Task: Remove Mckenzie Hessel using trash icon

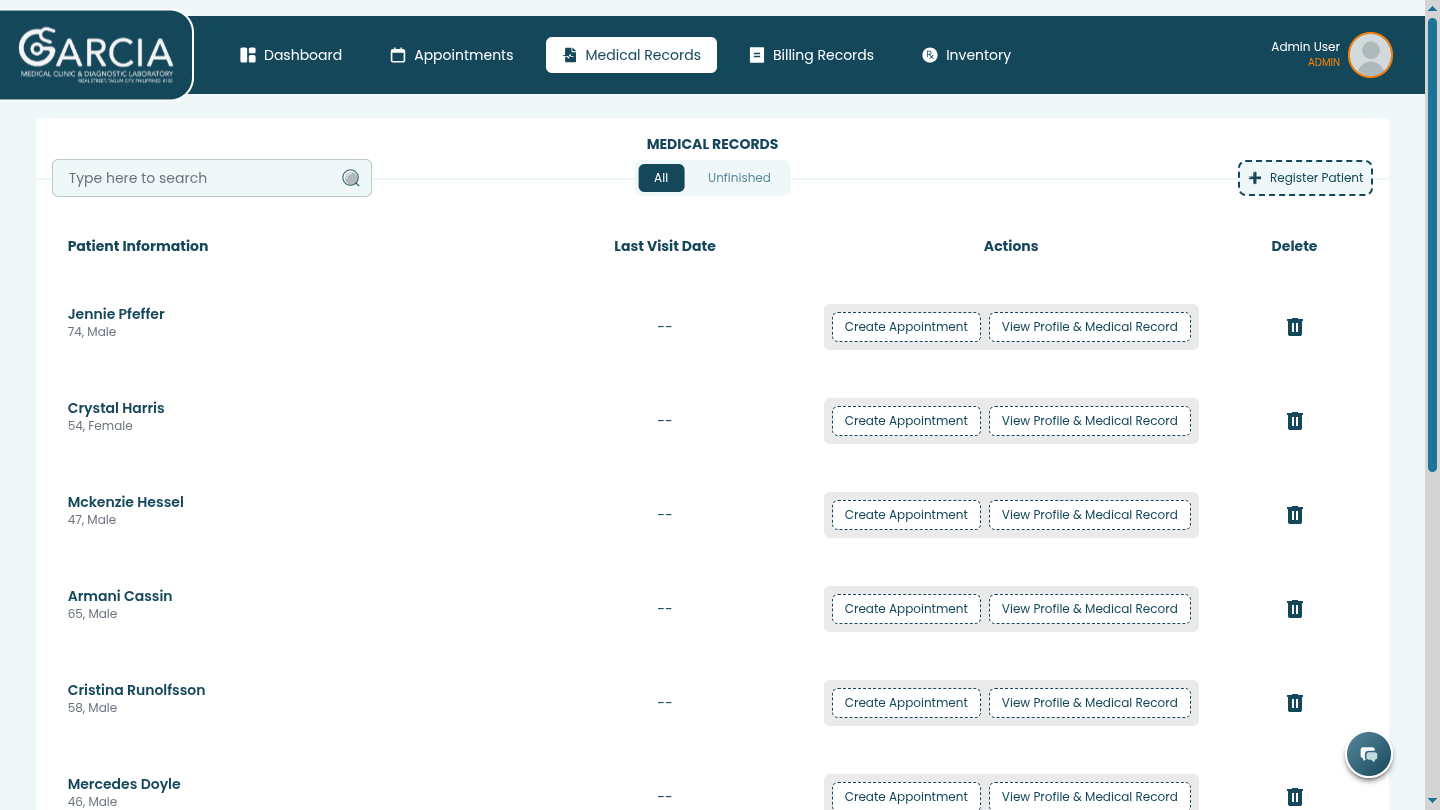Action: 1294,515
